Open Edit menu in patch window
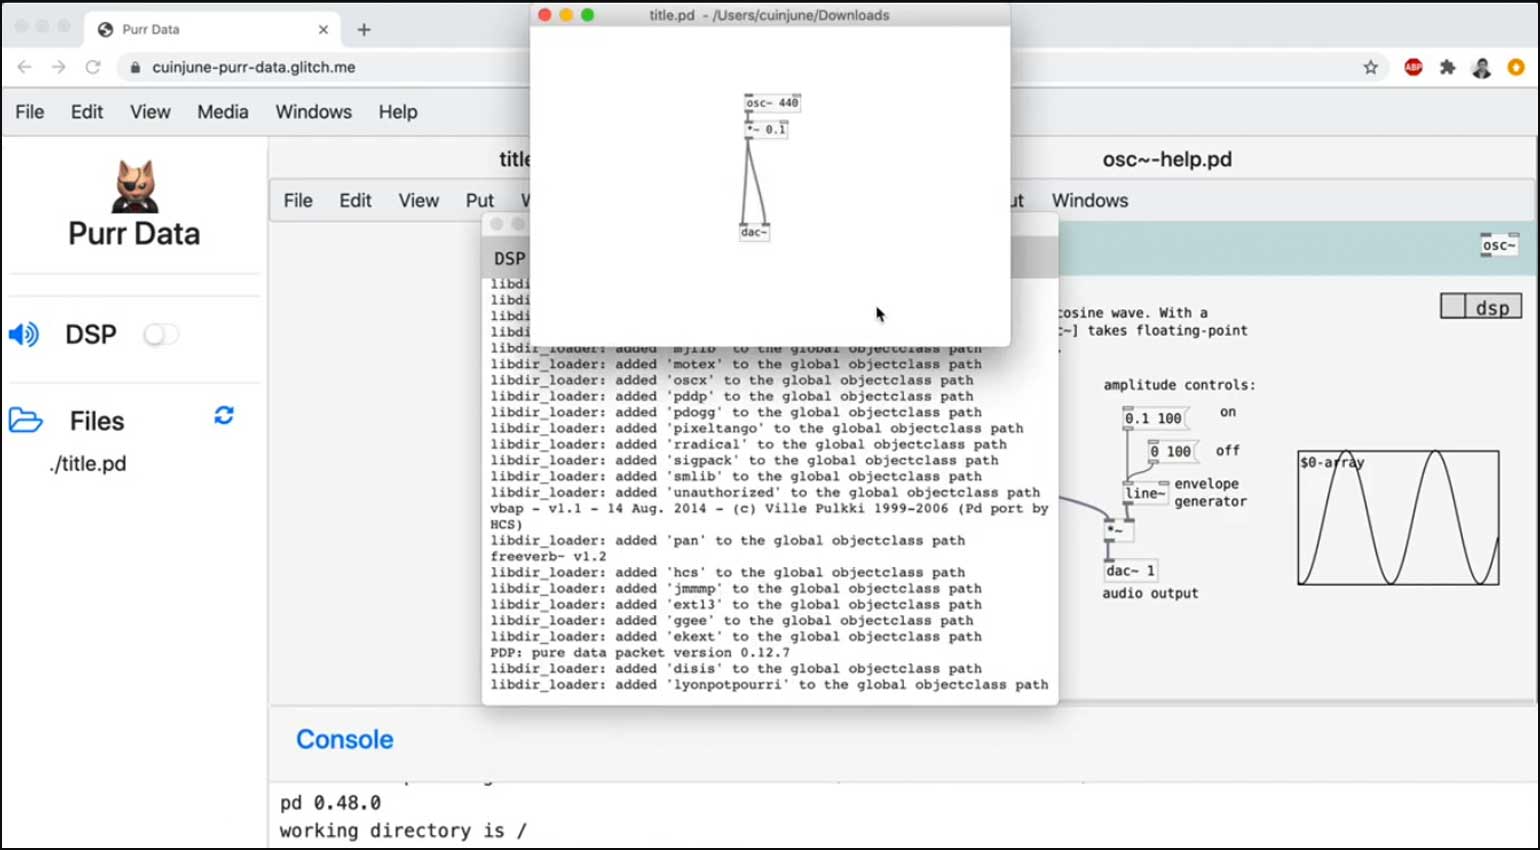The width and height of the screenshot is (1540, 850). click(355, 200)
